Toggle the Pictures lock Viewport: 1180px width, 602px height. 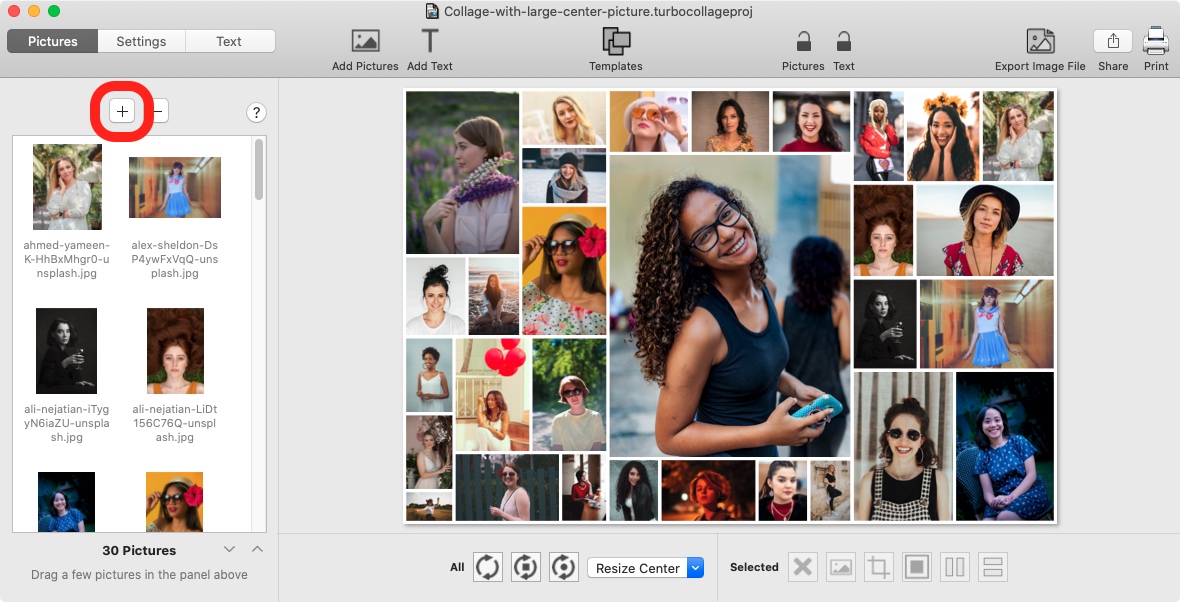[803, 42]
